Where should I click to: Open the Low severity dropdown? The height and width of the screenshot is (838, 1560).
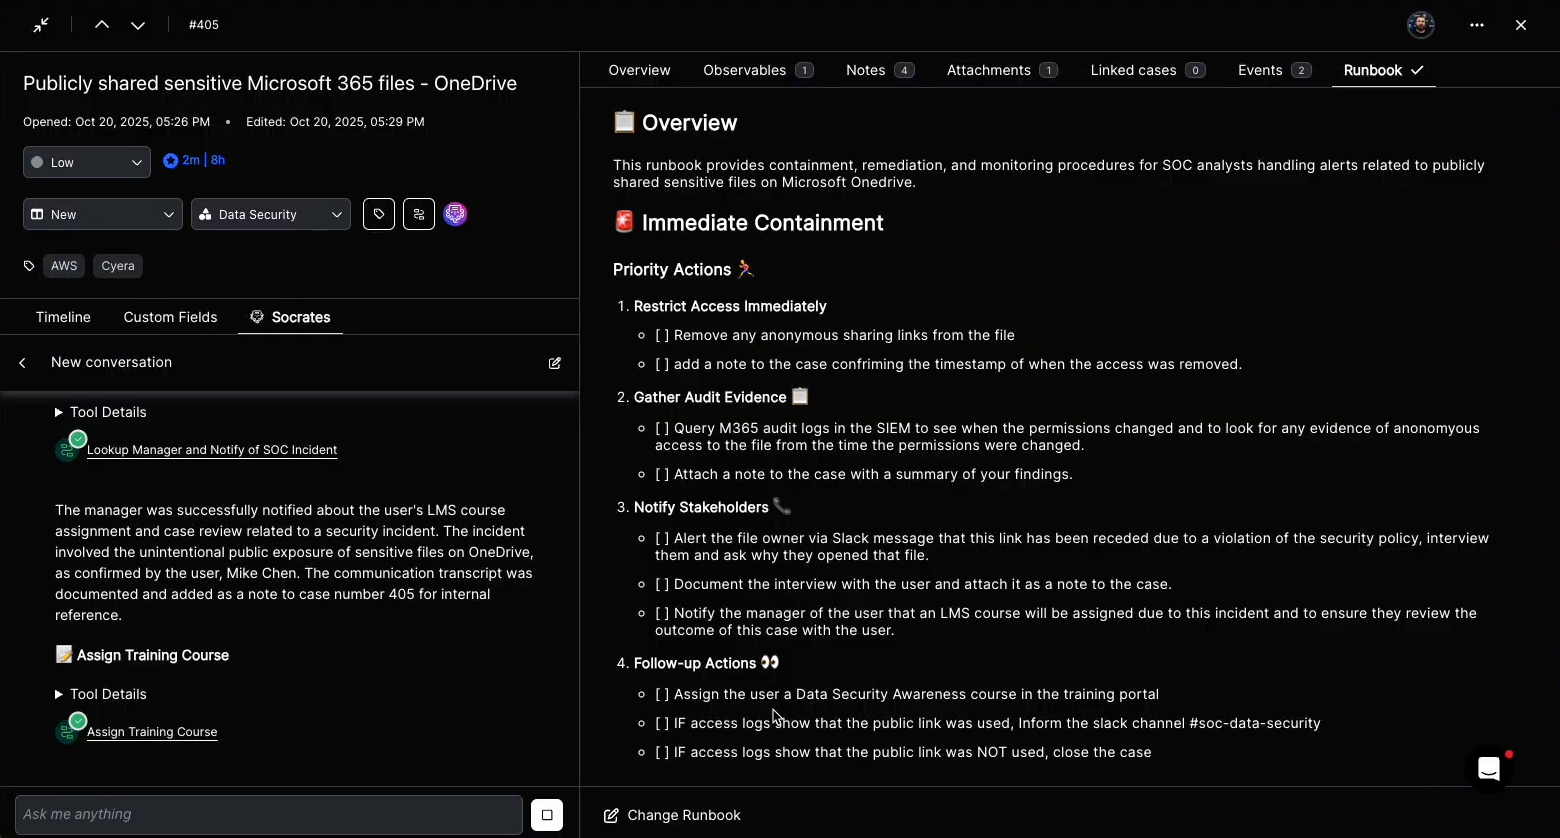point(87,162)
